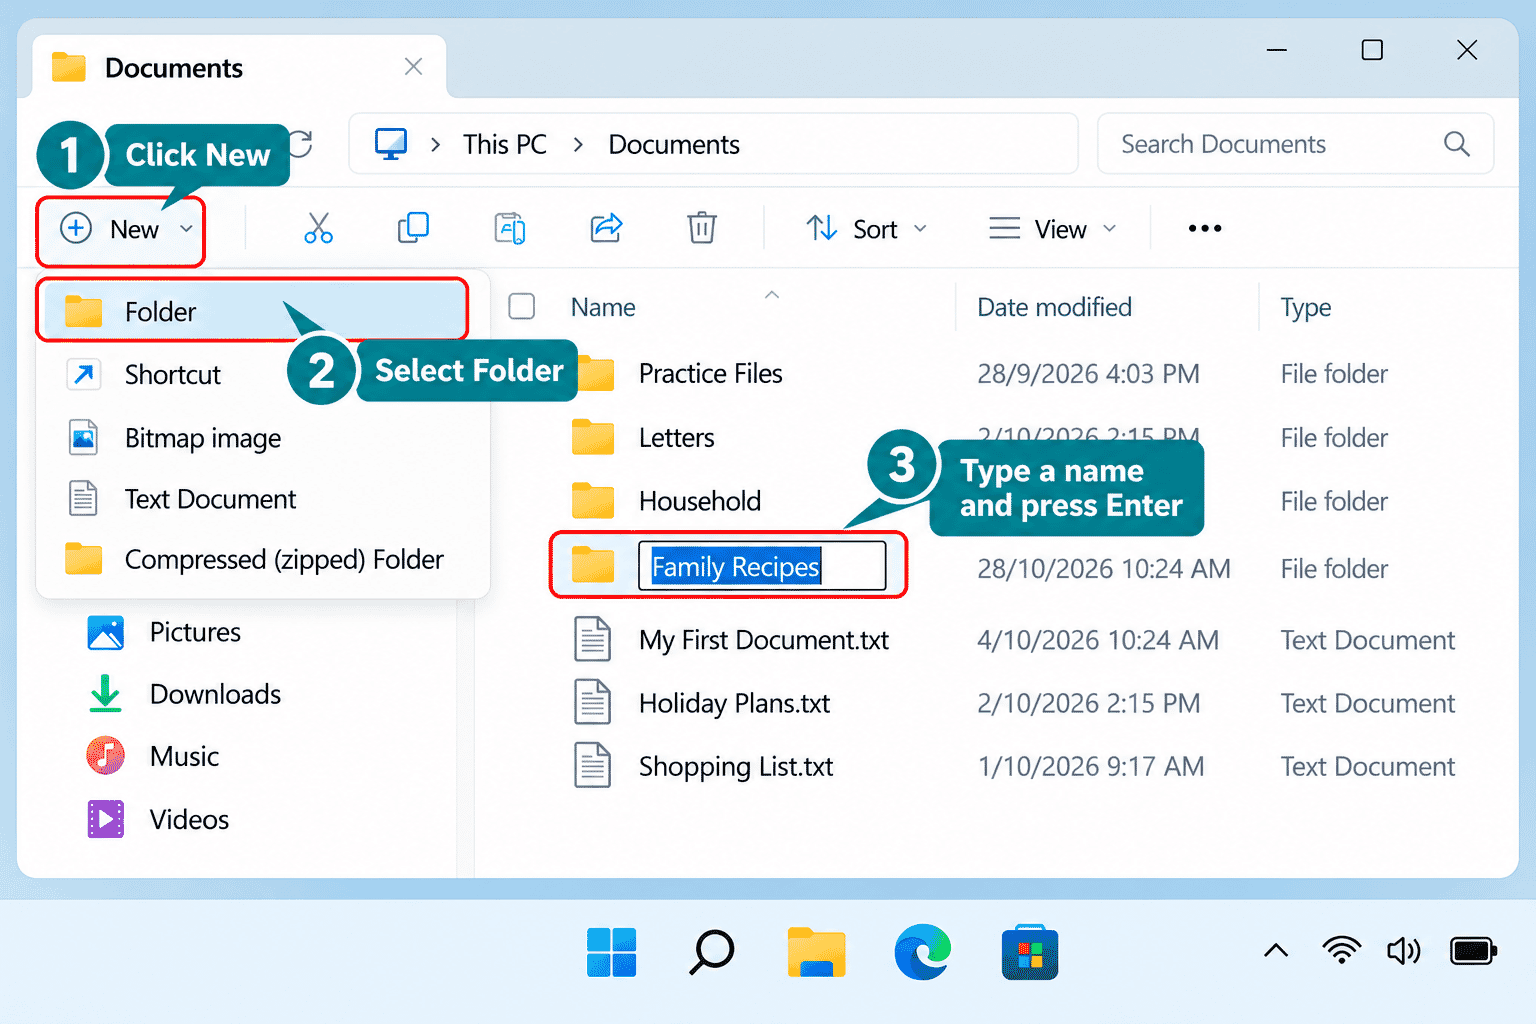Click the Copy icon in toolbar

tap(413, 228)
